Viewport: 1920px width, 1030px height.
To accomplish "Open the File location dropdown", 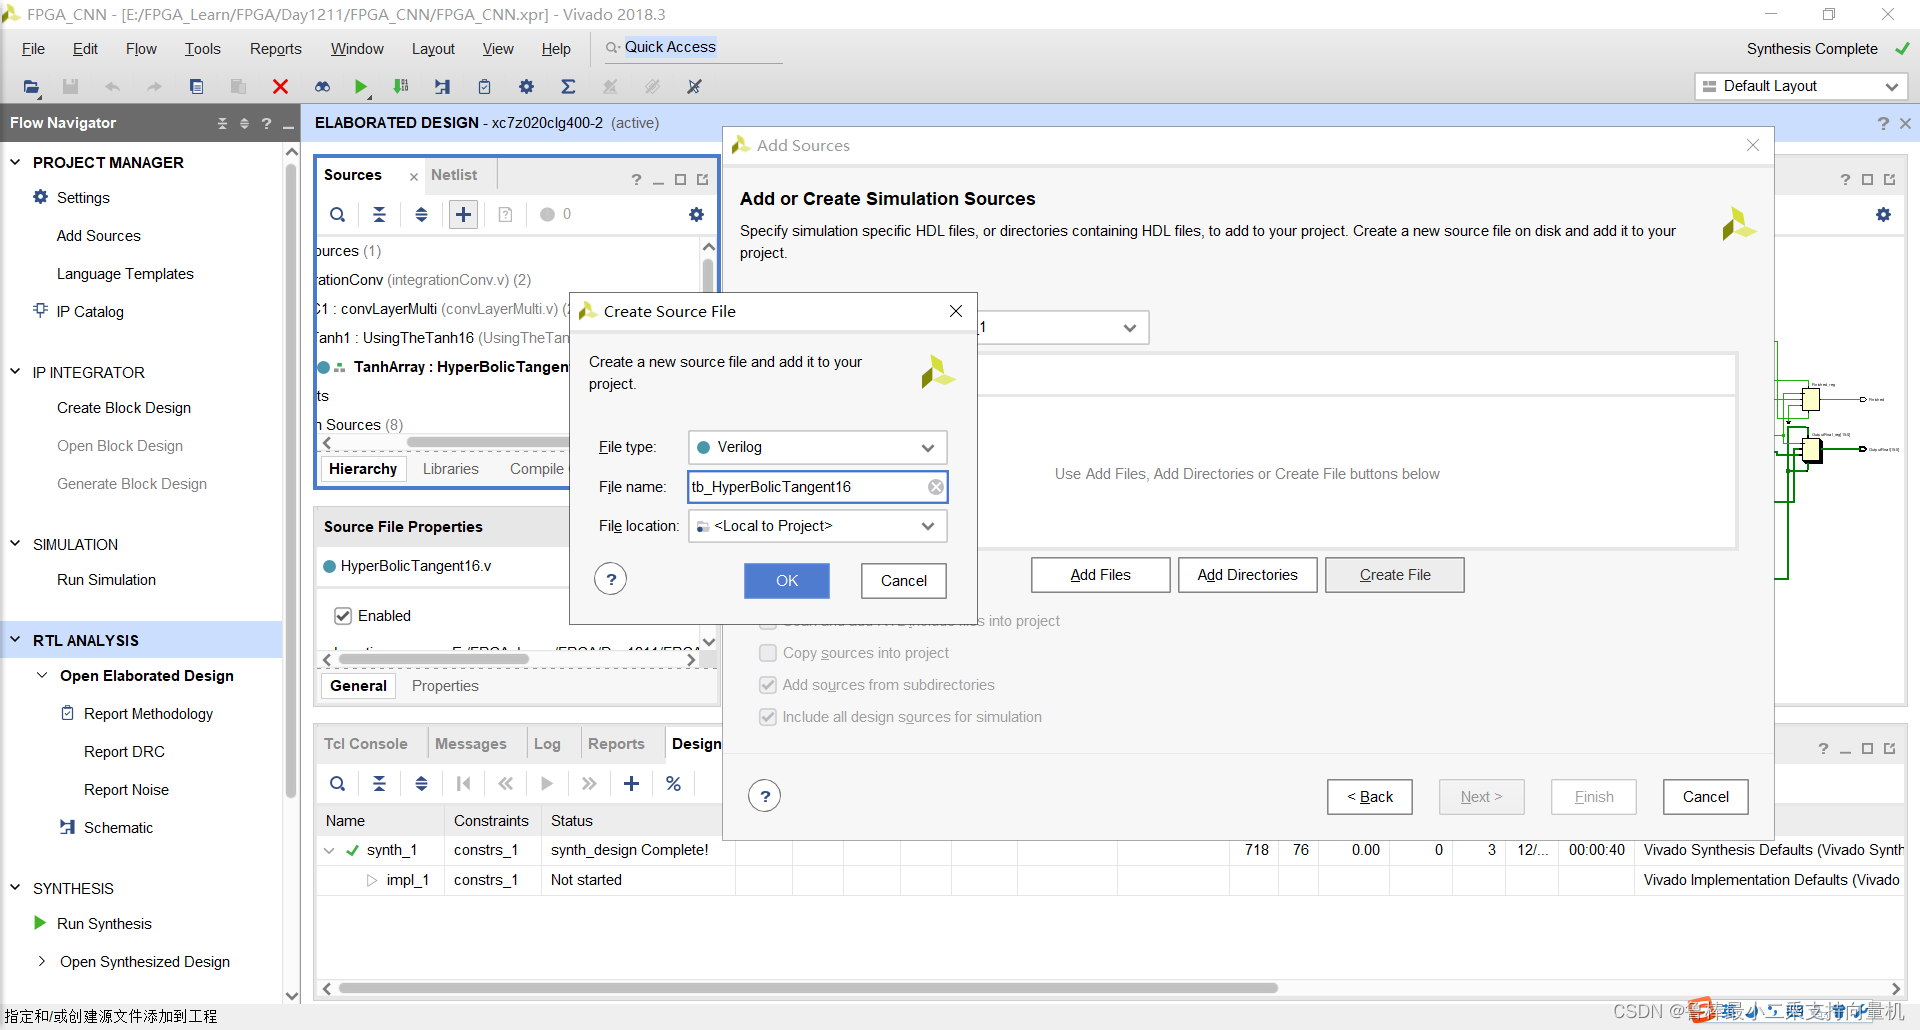I will (x=817, y=526).
